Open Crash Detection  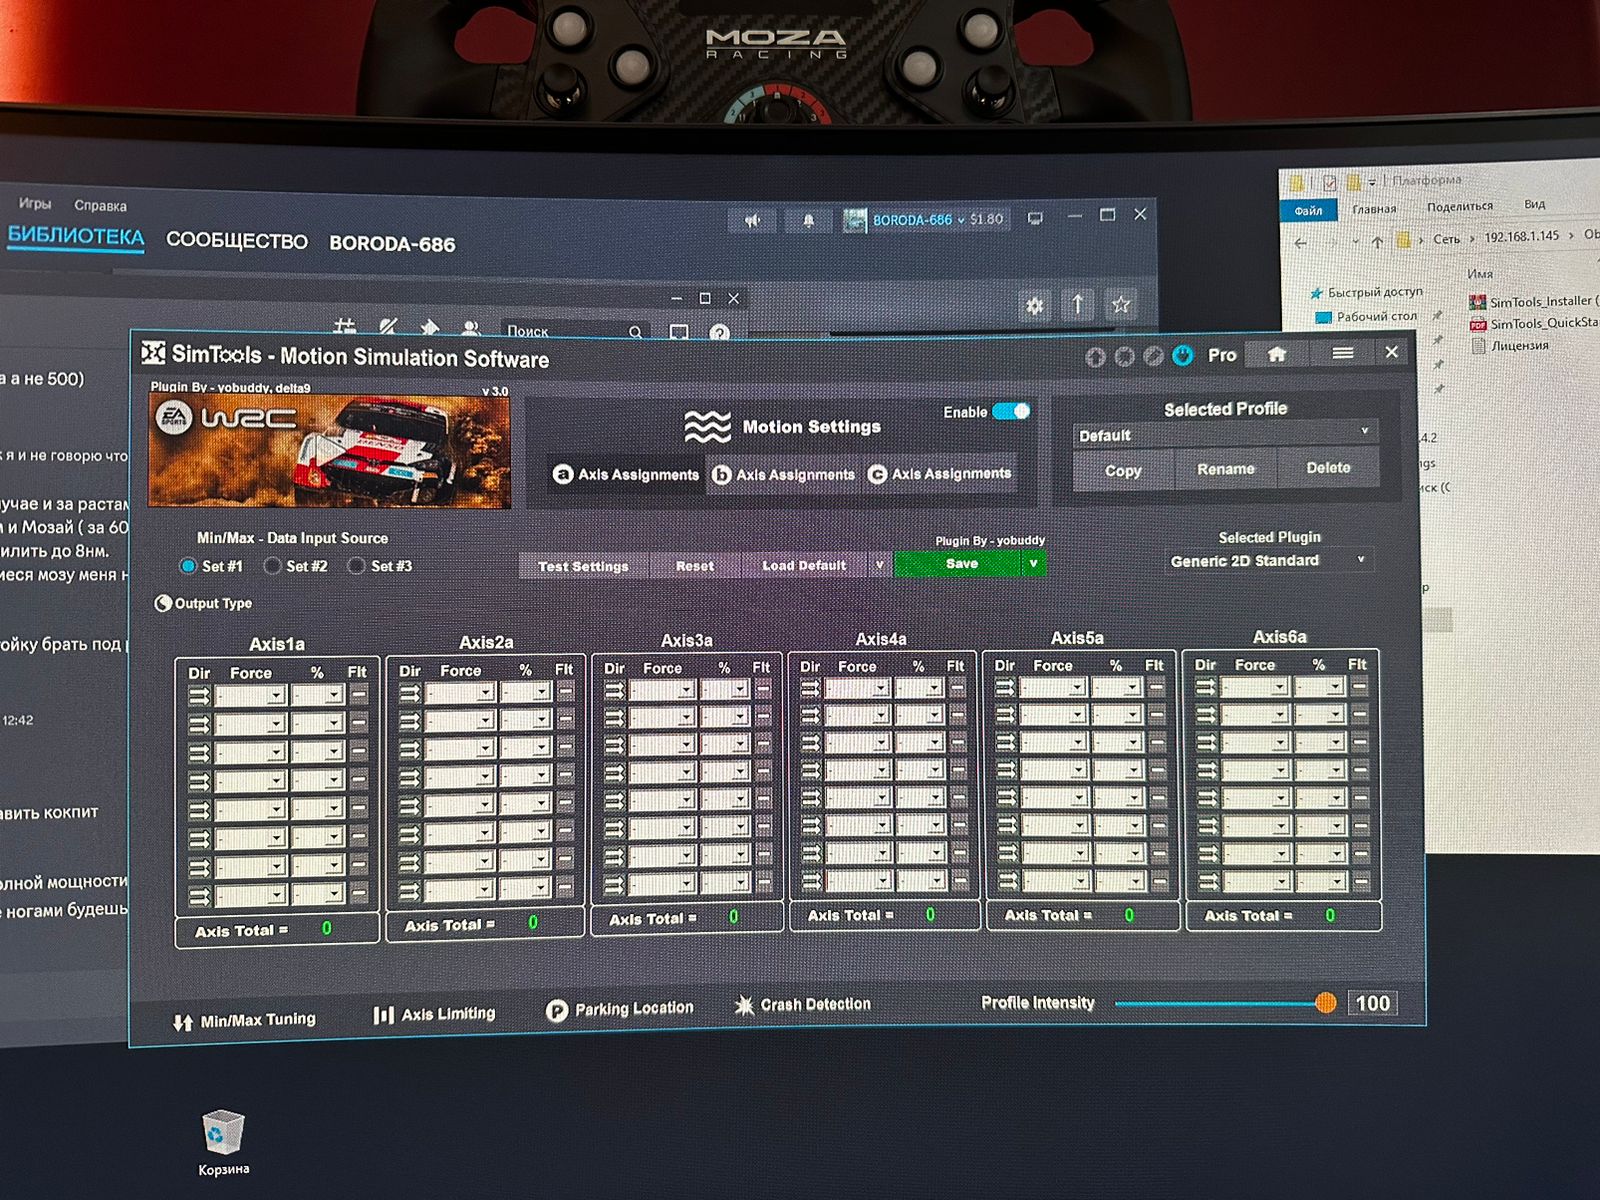point(803,1005)
